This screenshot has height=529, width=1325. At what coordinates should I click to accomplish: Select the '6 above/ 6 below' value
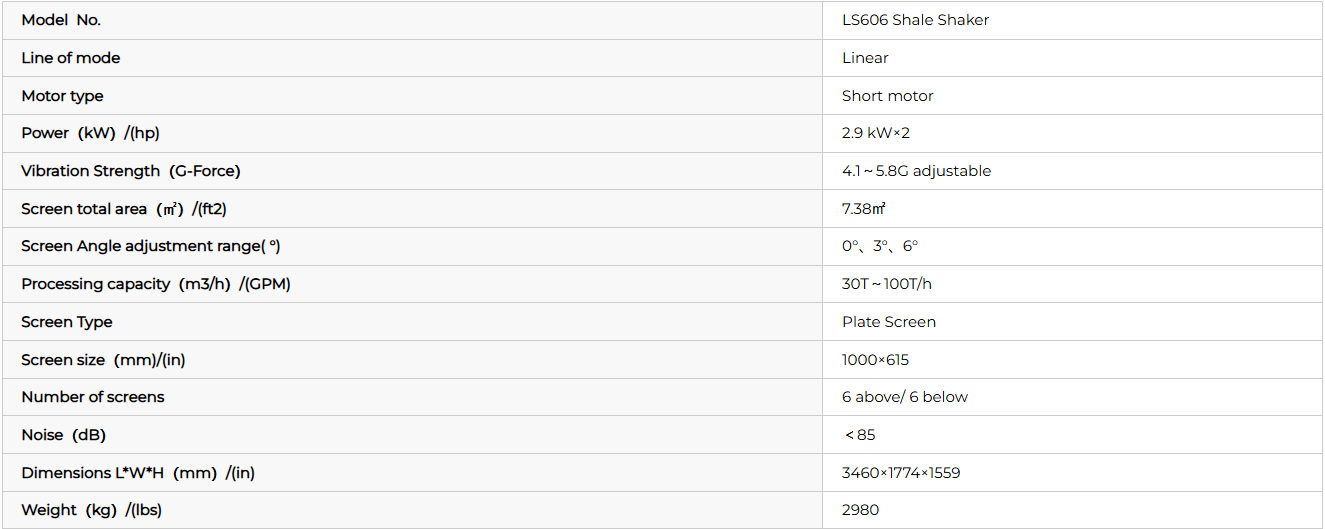904,397
